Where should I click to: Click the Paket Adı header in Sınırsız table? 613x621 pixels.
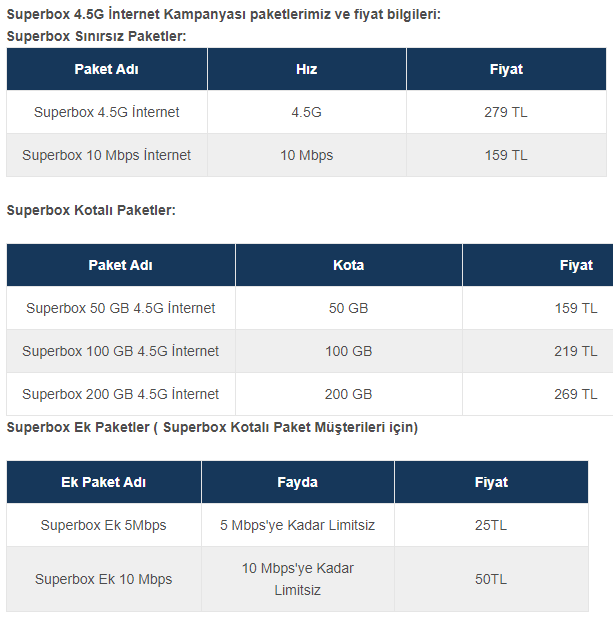click(x=107, y=69)
